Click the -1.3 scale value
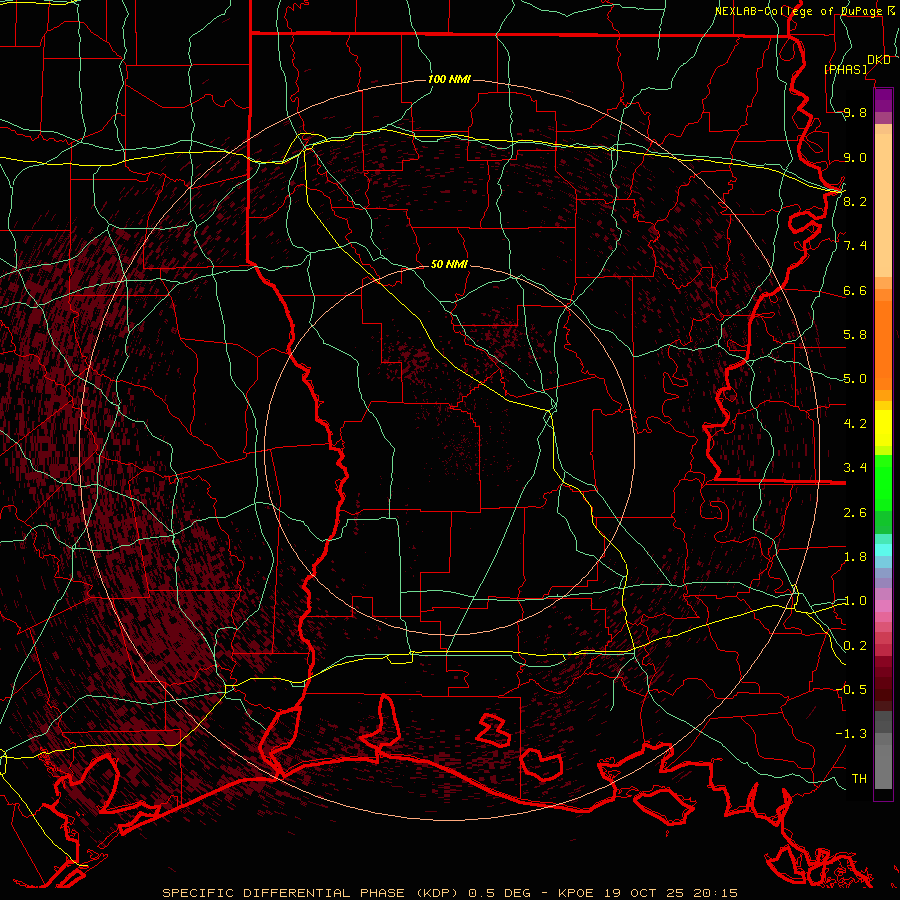Screen dimensions: 900x900 851,734
